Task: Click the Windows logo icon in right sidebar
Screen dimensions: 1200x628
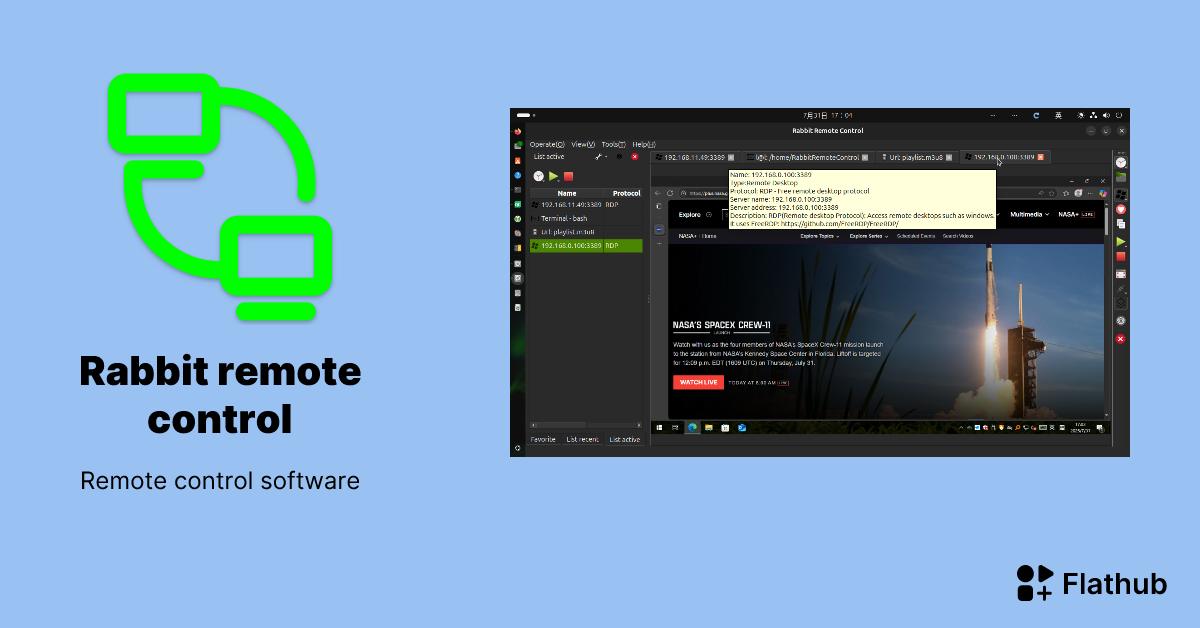Action: coord(1118,193)
